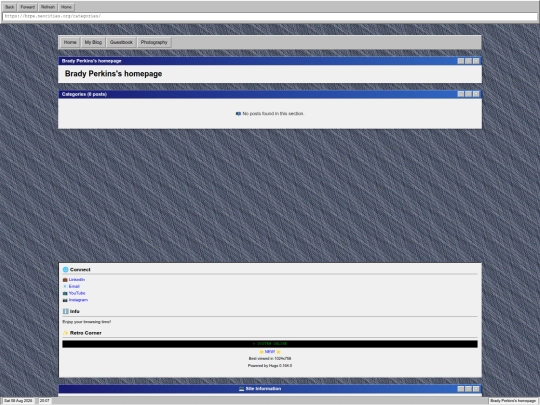Click the mailbox icon beside No posts found
The height and width of the screenshot is (405, 540).
tap(238, 114)
